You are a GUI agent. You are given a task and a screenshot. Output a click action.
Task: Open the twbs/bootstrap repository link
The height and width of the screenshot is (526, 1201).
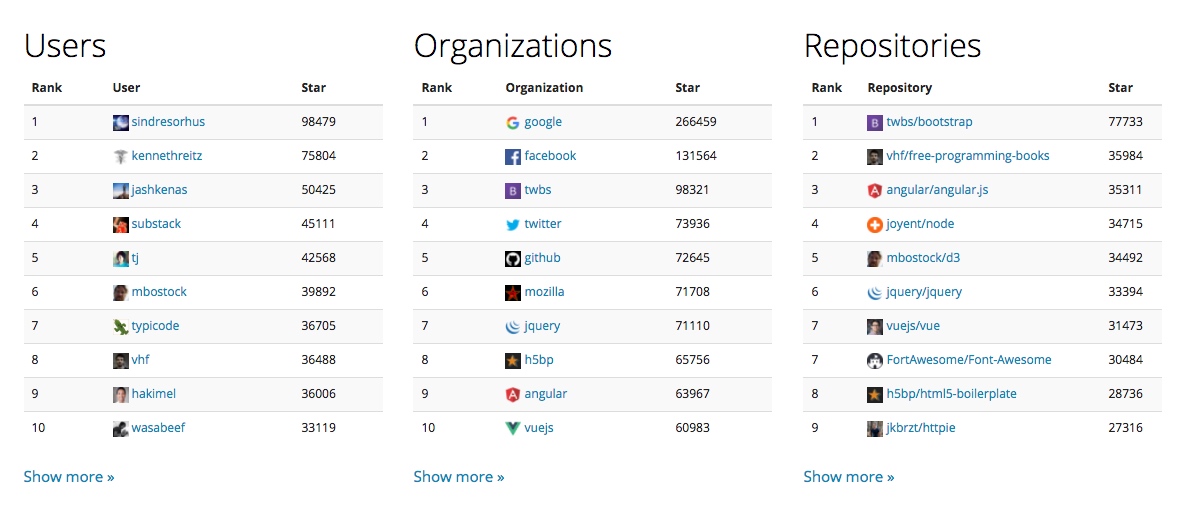click(x=929, y=122)
